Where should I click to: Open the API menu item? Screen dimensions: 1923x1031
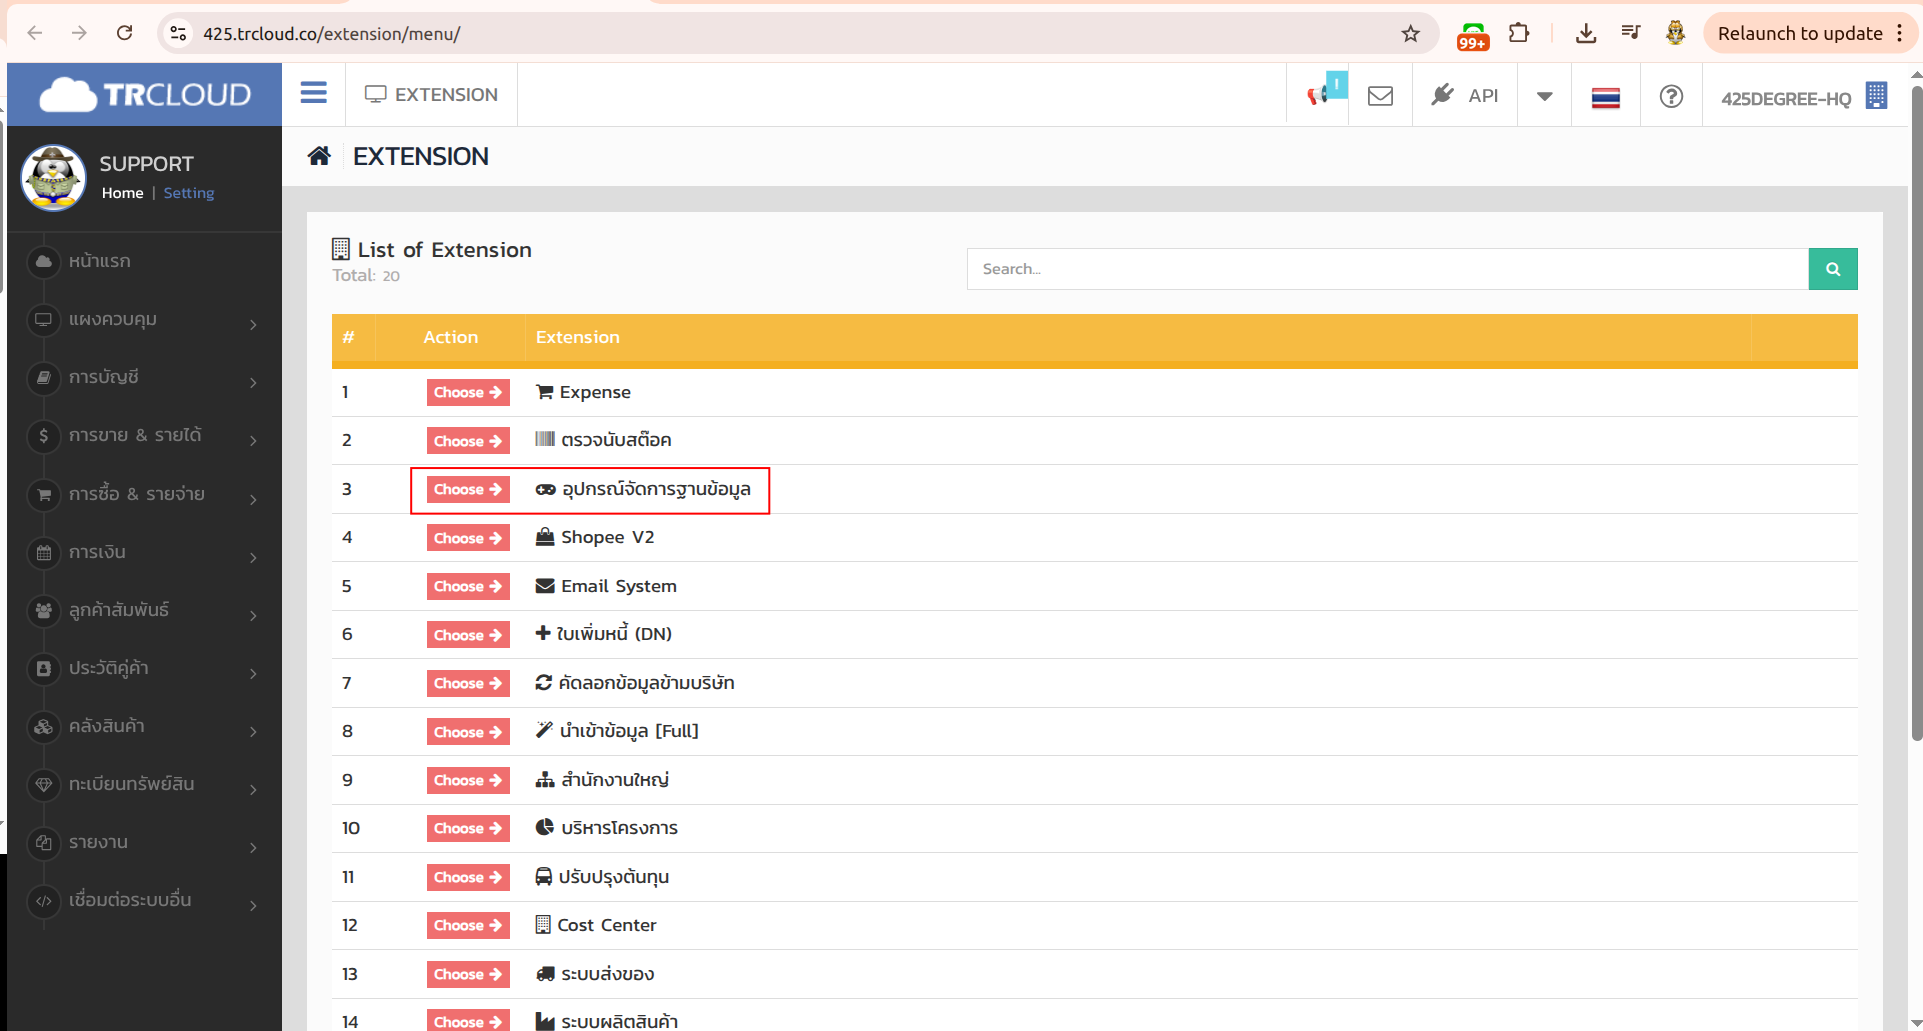coord(1465,96)
